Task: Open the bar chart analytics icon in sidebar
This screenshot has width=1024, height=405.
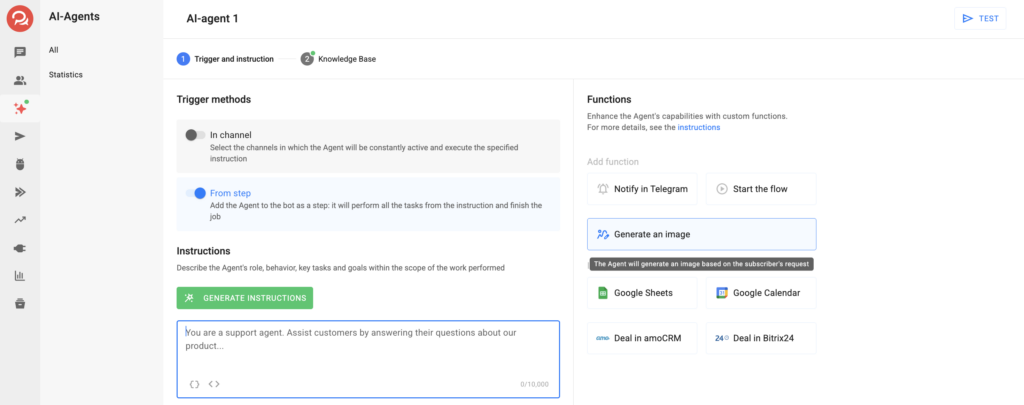Action: click(x=20, y=276)
